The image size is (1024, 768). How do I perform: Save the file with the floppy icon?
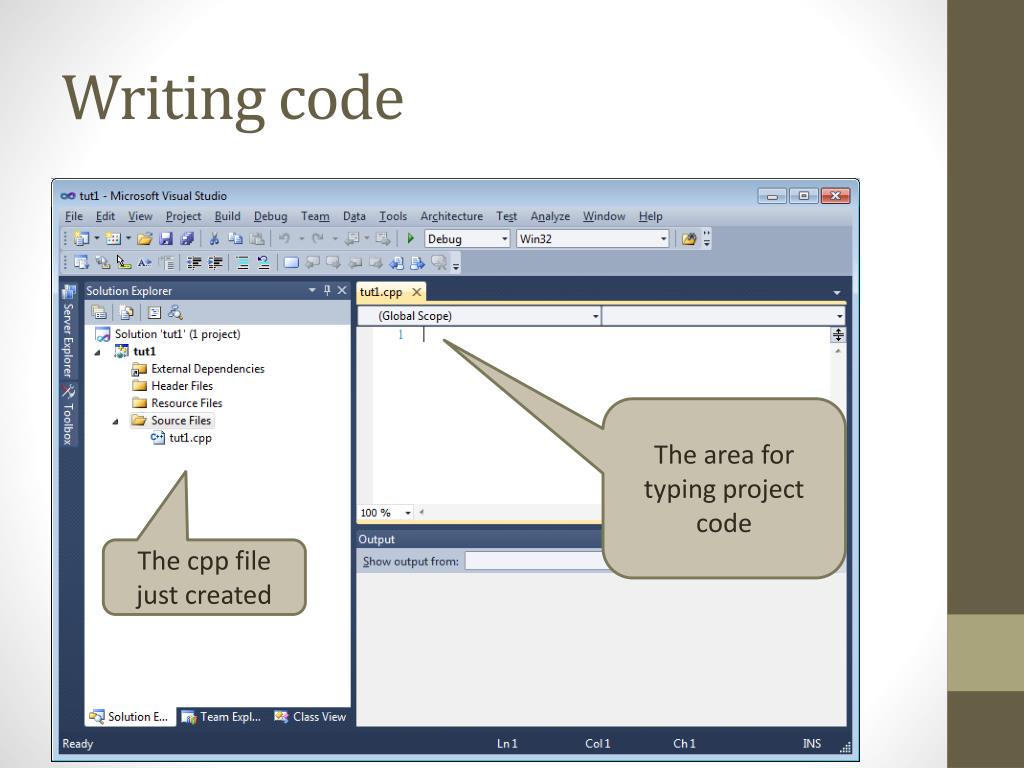pyautogui.click(x=166, y=239)
